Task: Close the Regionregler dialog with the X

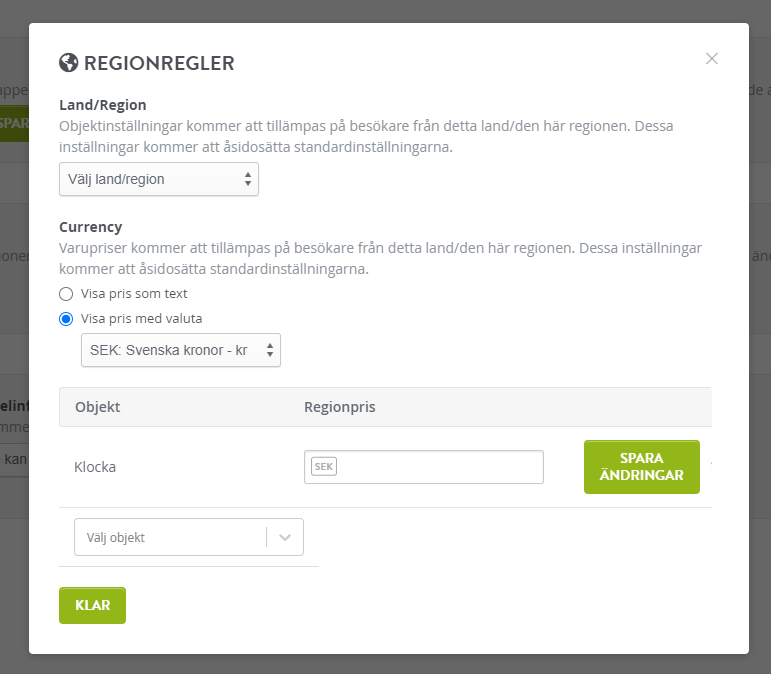Action: pos(712,59)
